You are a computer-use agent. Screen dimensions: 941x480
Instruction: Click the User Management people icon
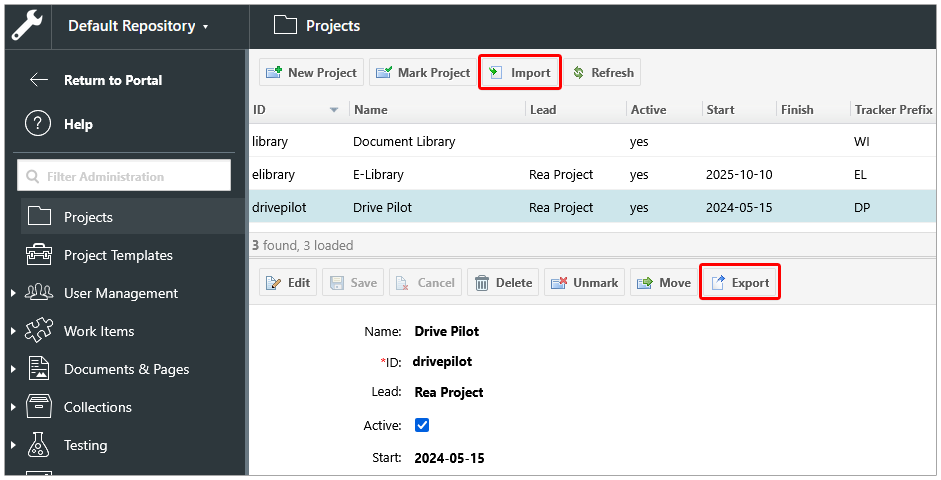click(x=39, y=292)
